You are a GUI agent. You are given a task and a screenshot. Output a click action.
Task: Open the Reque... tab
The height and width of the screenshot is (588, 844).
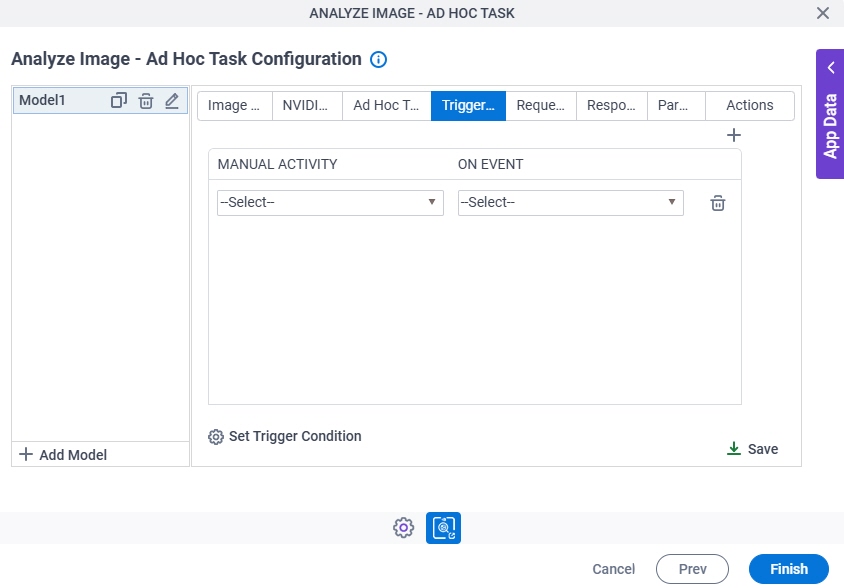pos(541,106)
